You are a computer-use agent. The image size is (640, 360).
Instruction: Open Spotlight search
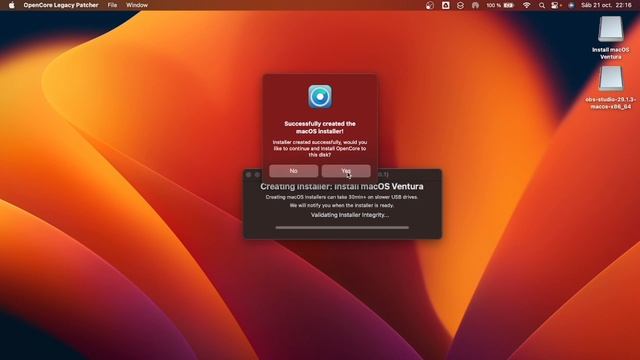(542, 5)
